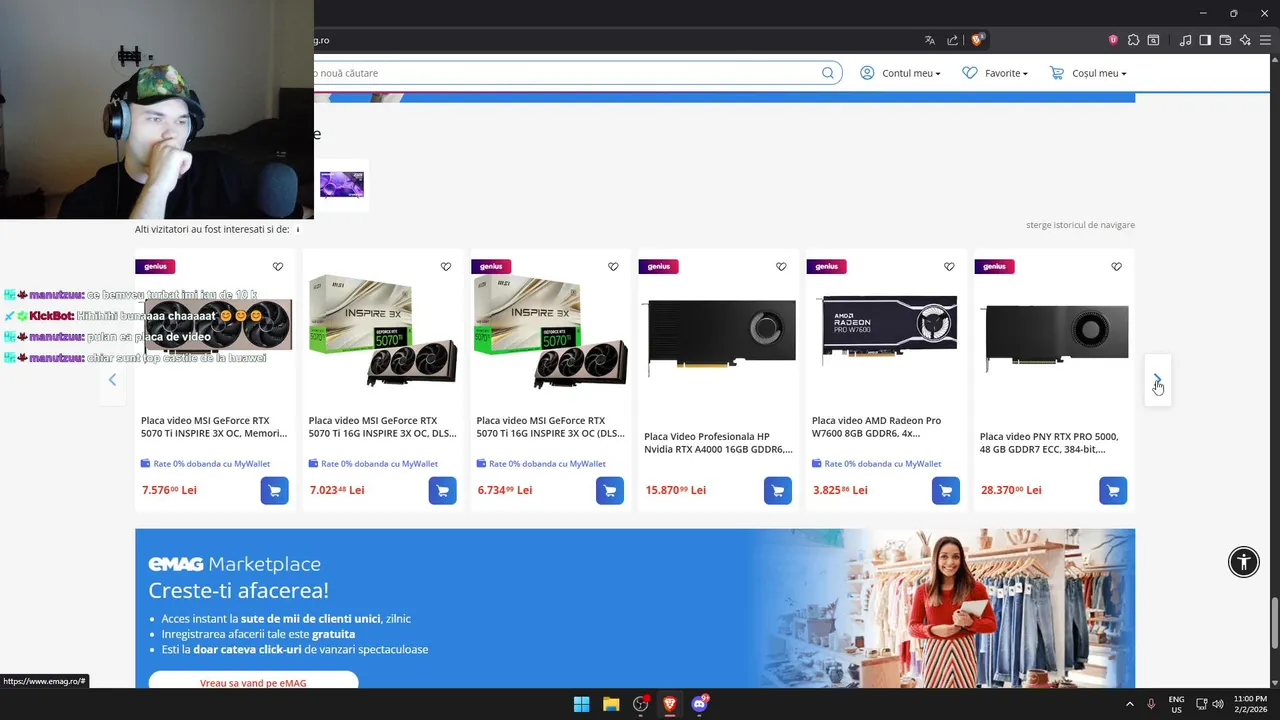Image resolution: width=1280 pixels, height=720 pixels.
Task: Open the Brave Playlist music note icon
Action: click(1185, 40)
